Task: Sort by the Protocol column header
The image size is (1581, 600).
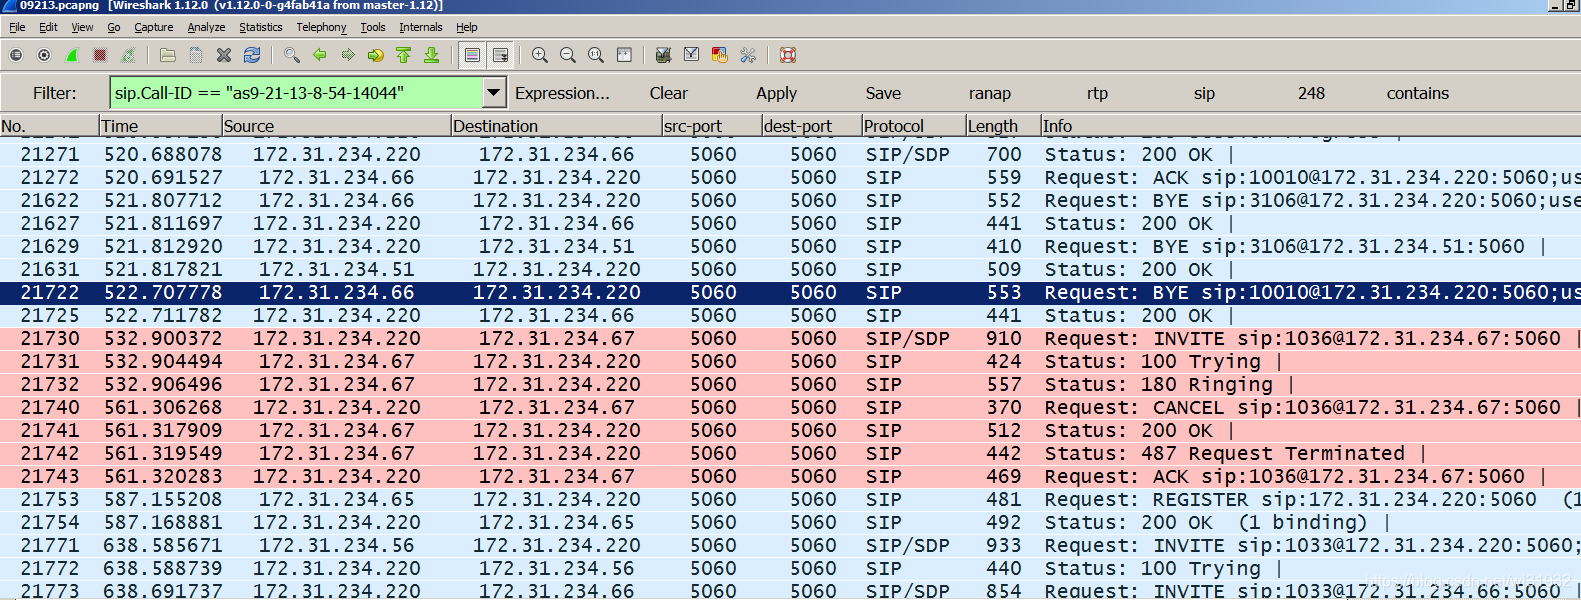Action: pyautogui.click(x=913, y=126)
